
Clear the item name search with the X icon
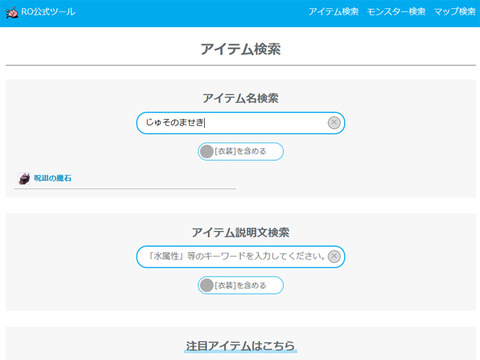[334, 123]
